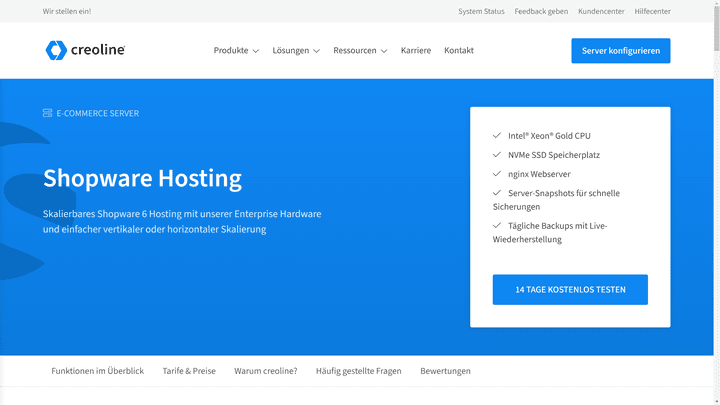Go to the Karriere page

(416, 51)
